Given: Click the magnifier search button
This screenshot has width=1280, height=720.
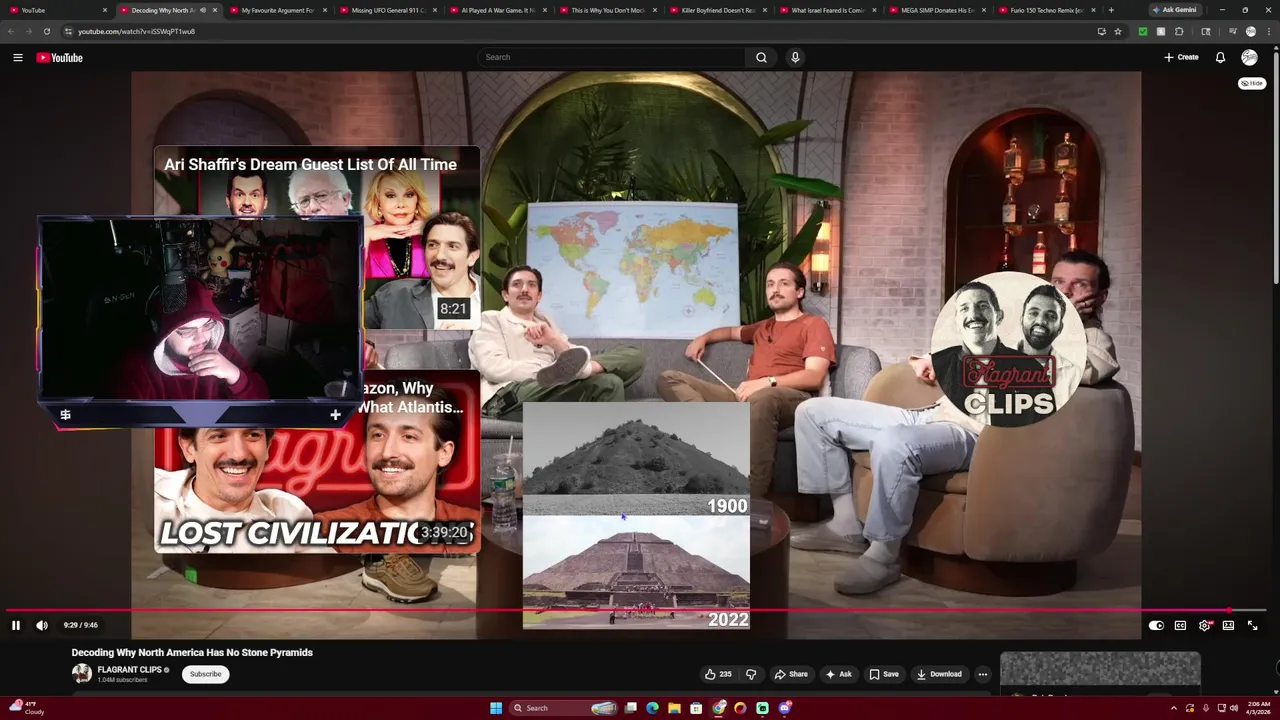Looking at the screenshot, I should 761,57.
